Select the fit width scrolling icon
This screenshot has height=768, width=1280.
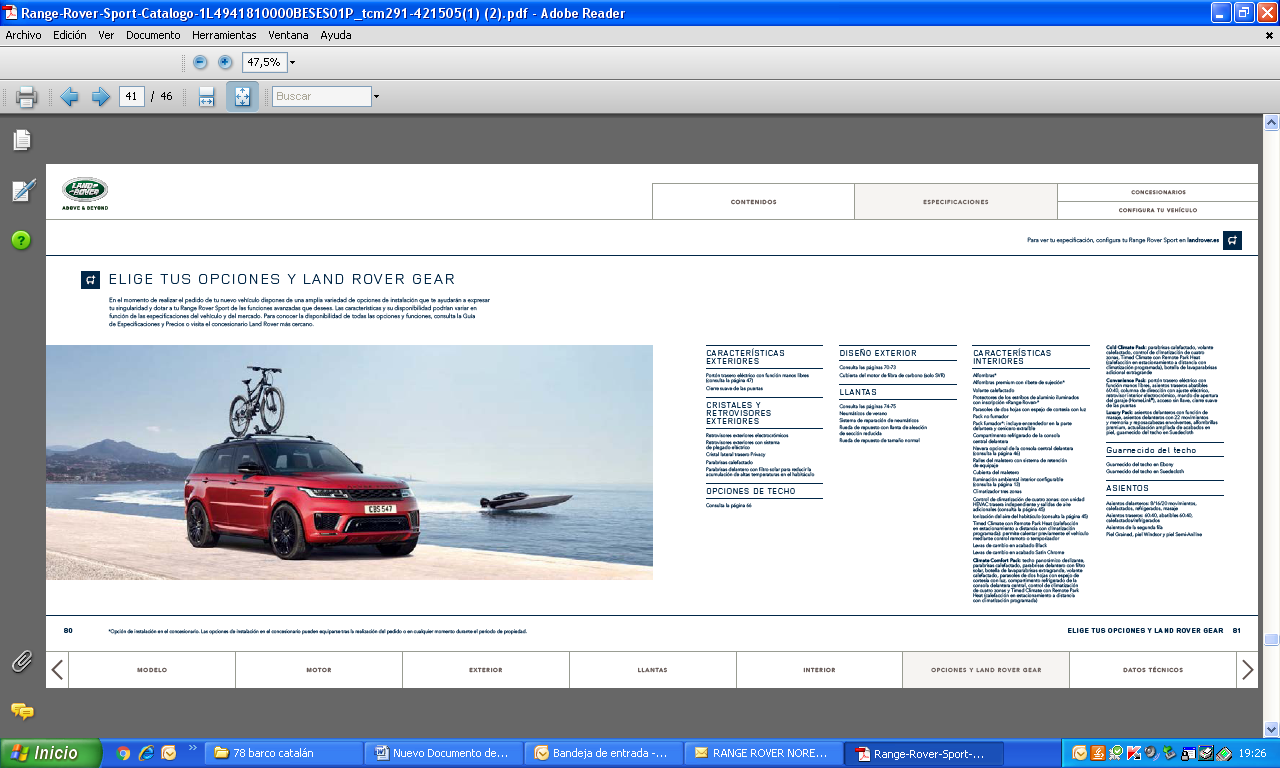coord(206,97)
